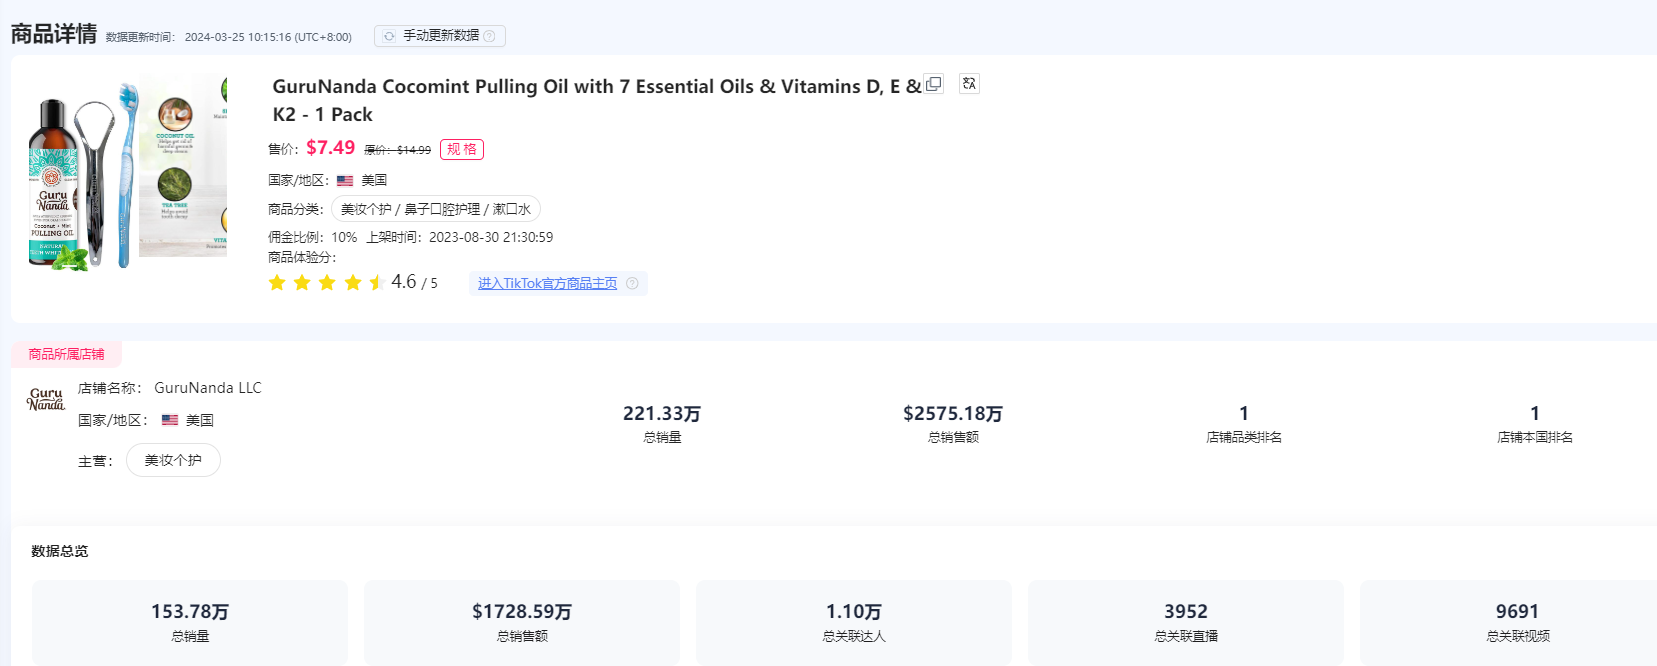Click the help icon after 手动更新数据
The image size is (1657, 666).
click(x=489, y=36)
